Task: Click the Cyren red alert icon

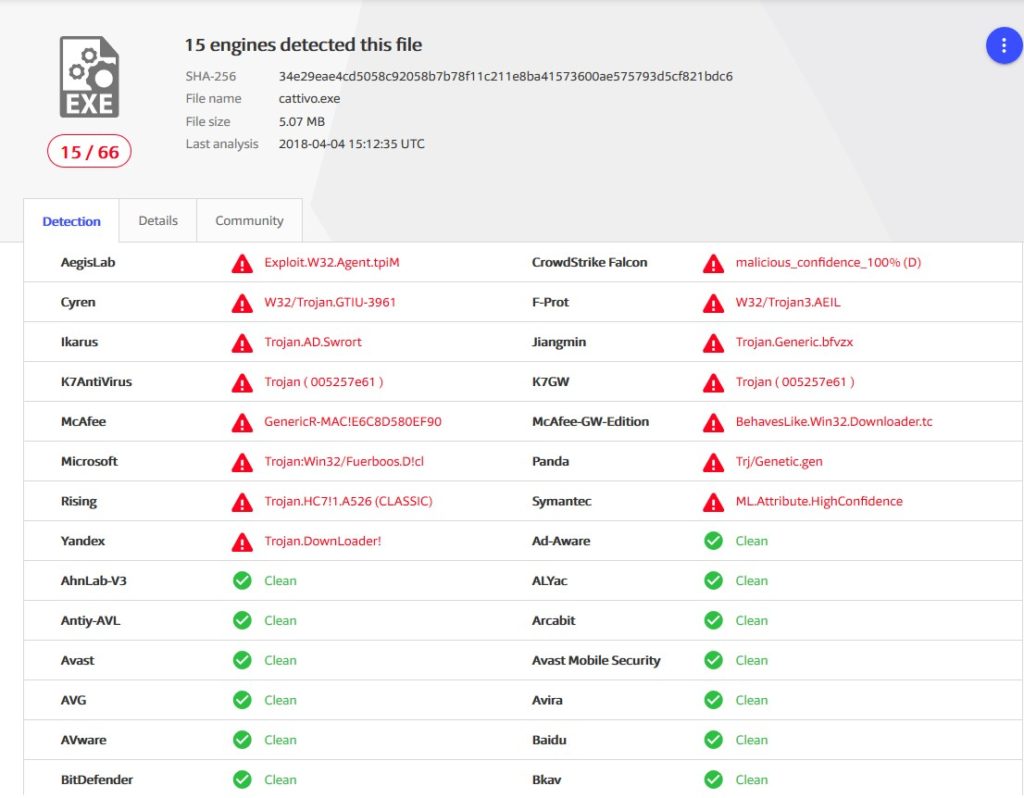Action: tap(242, 303)
